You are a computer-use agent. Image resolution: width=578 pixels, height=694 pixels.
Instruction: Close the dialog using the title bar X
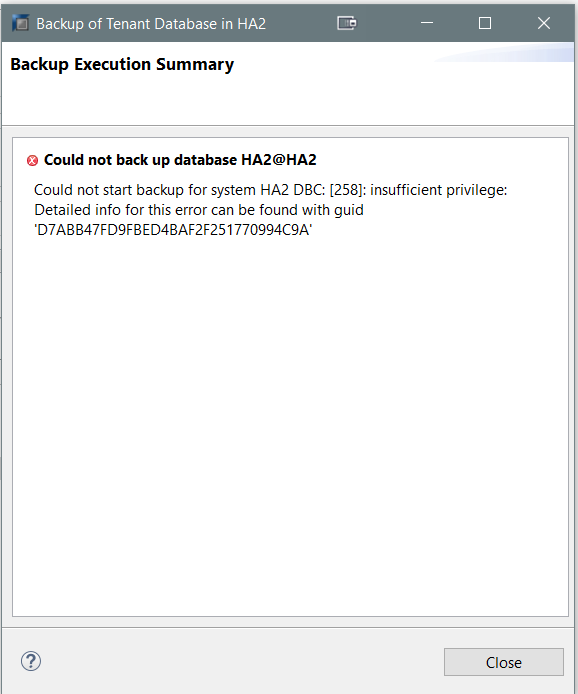click(x=544, y=23)
